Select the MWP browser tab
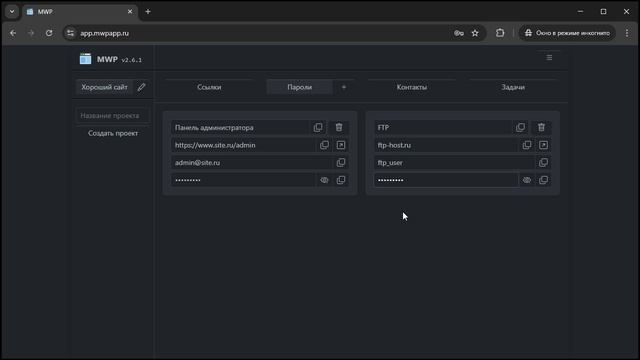Viewport: 640px width, 360px height. [80, 11]
